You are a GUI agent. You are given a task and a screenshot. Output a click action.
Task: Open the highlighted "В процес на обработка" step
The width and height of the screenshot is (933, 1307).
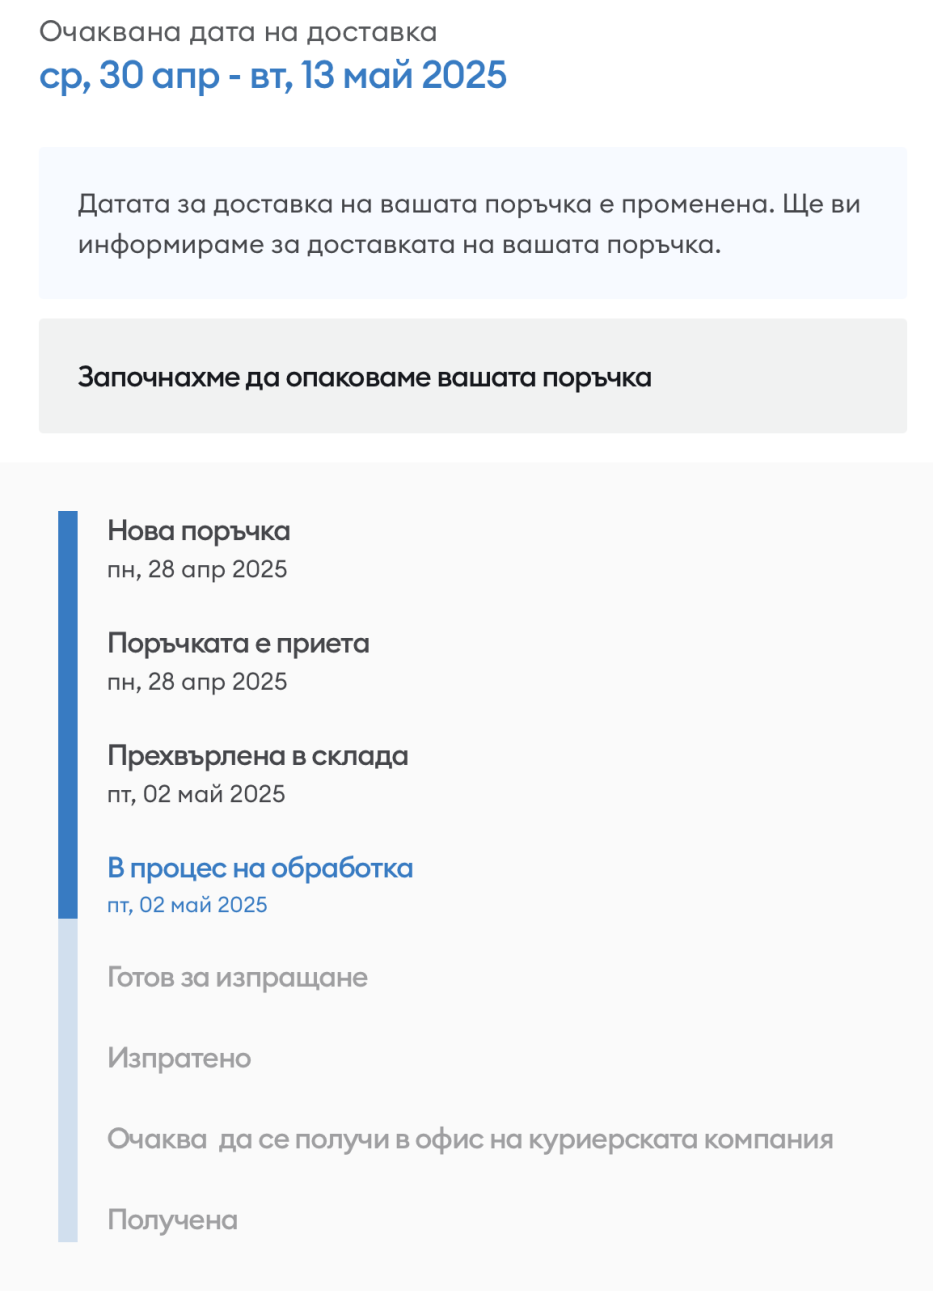point(260,868)
